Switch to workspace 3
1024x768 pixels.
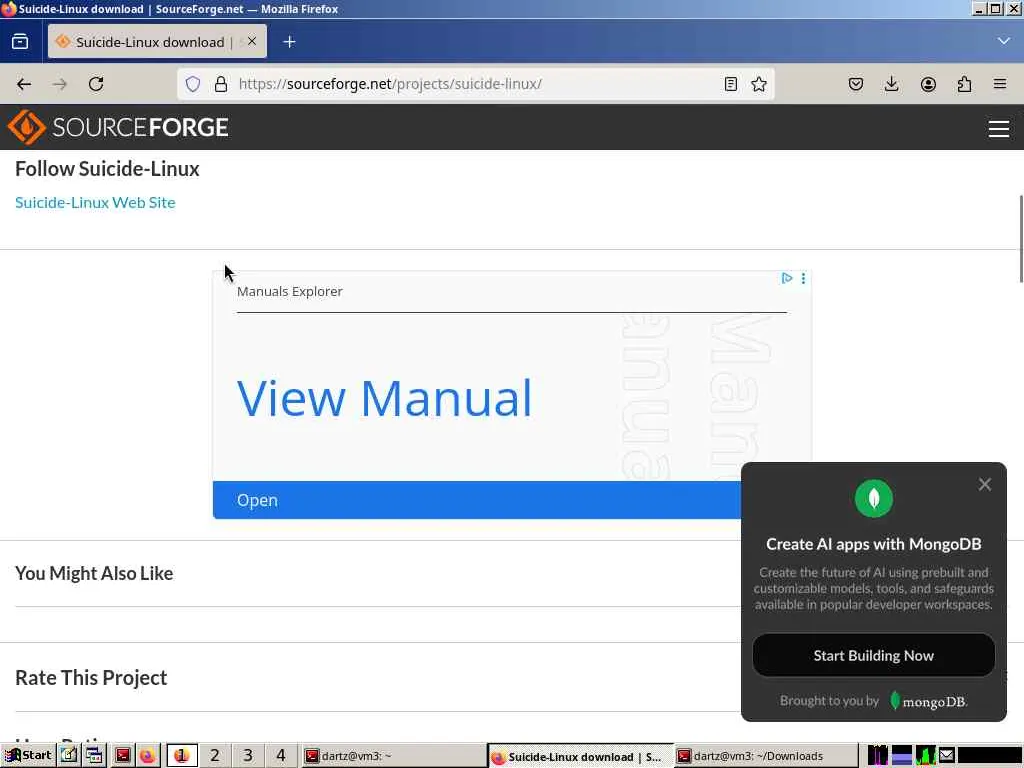coord(248,756)
